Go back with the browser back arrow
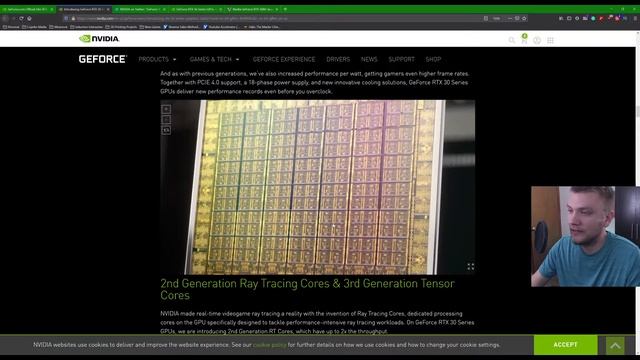Image resolution: width=640 pixels, height=360 pixels. pyautogui.click(x=5, y=18)
